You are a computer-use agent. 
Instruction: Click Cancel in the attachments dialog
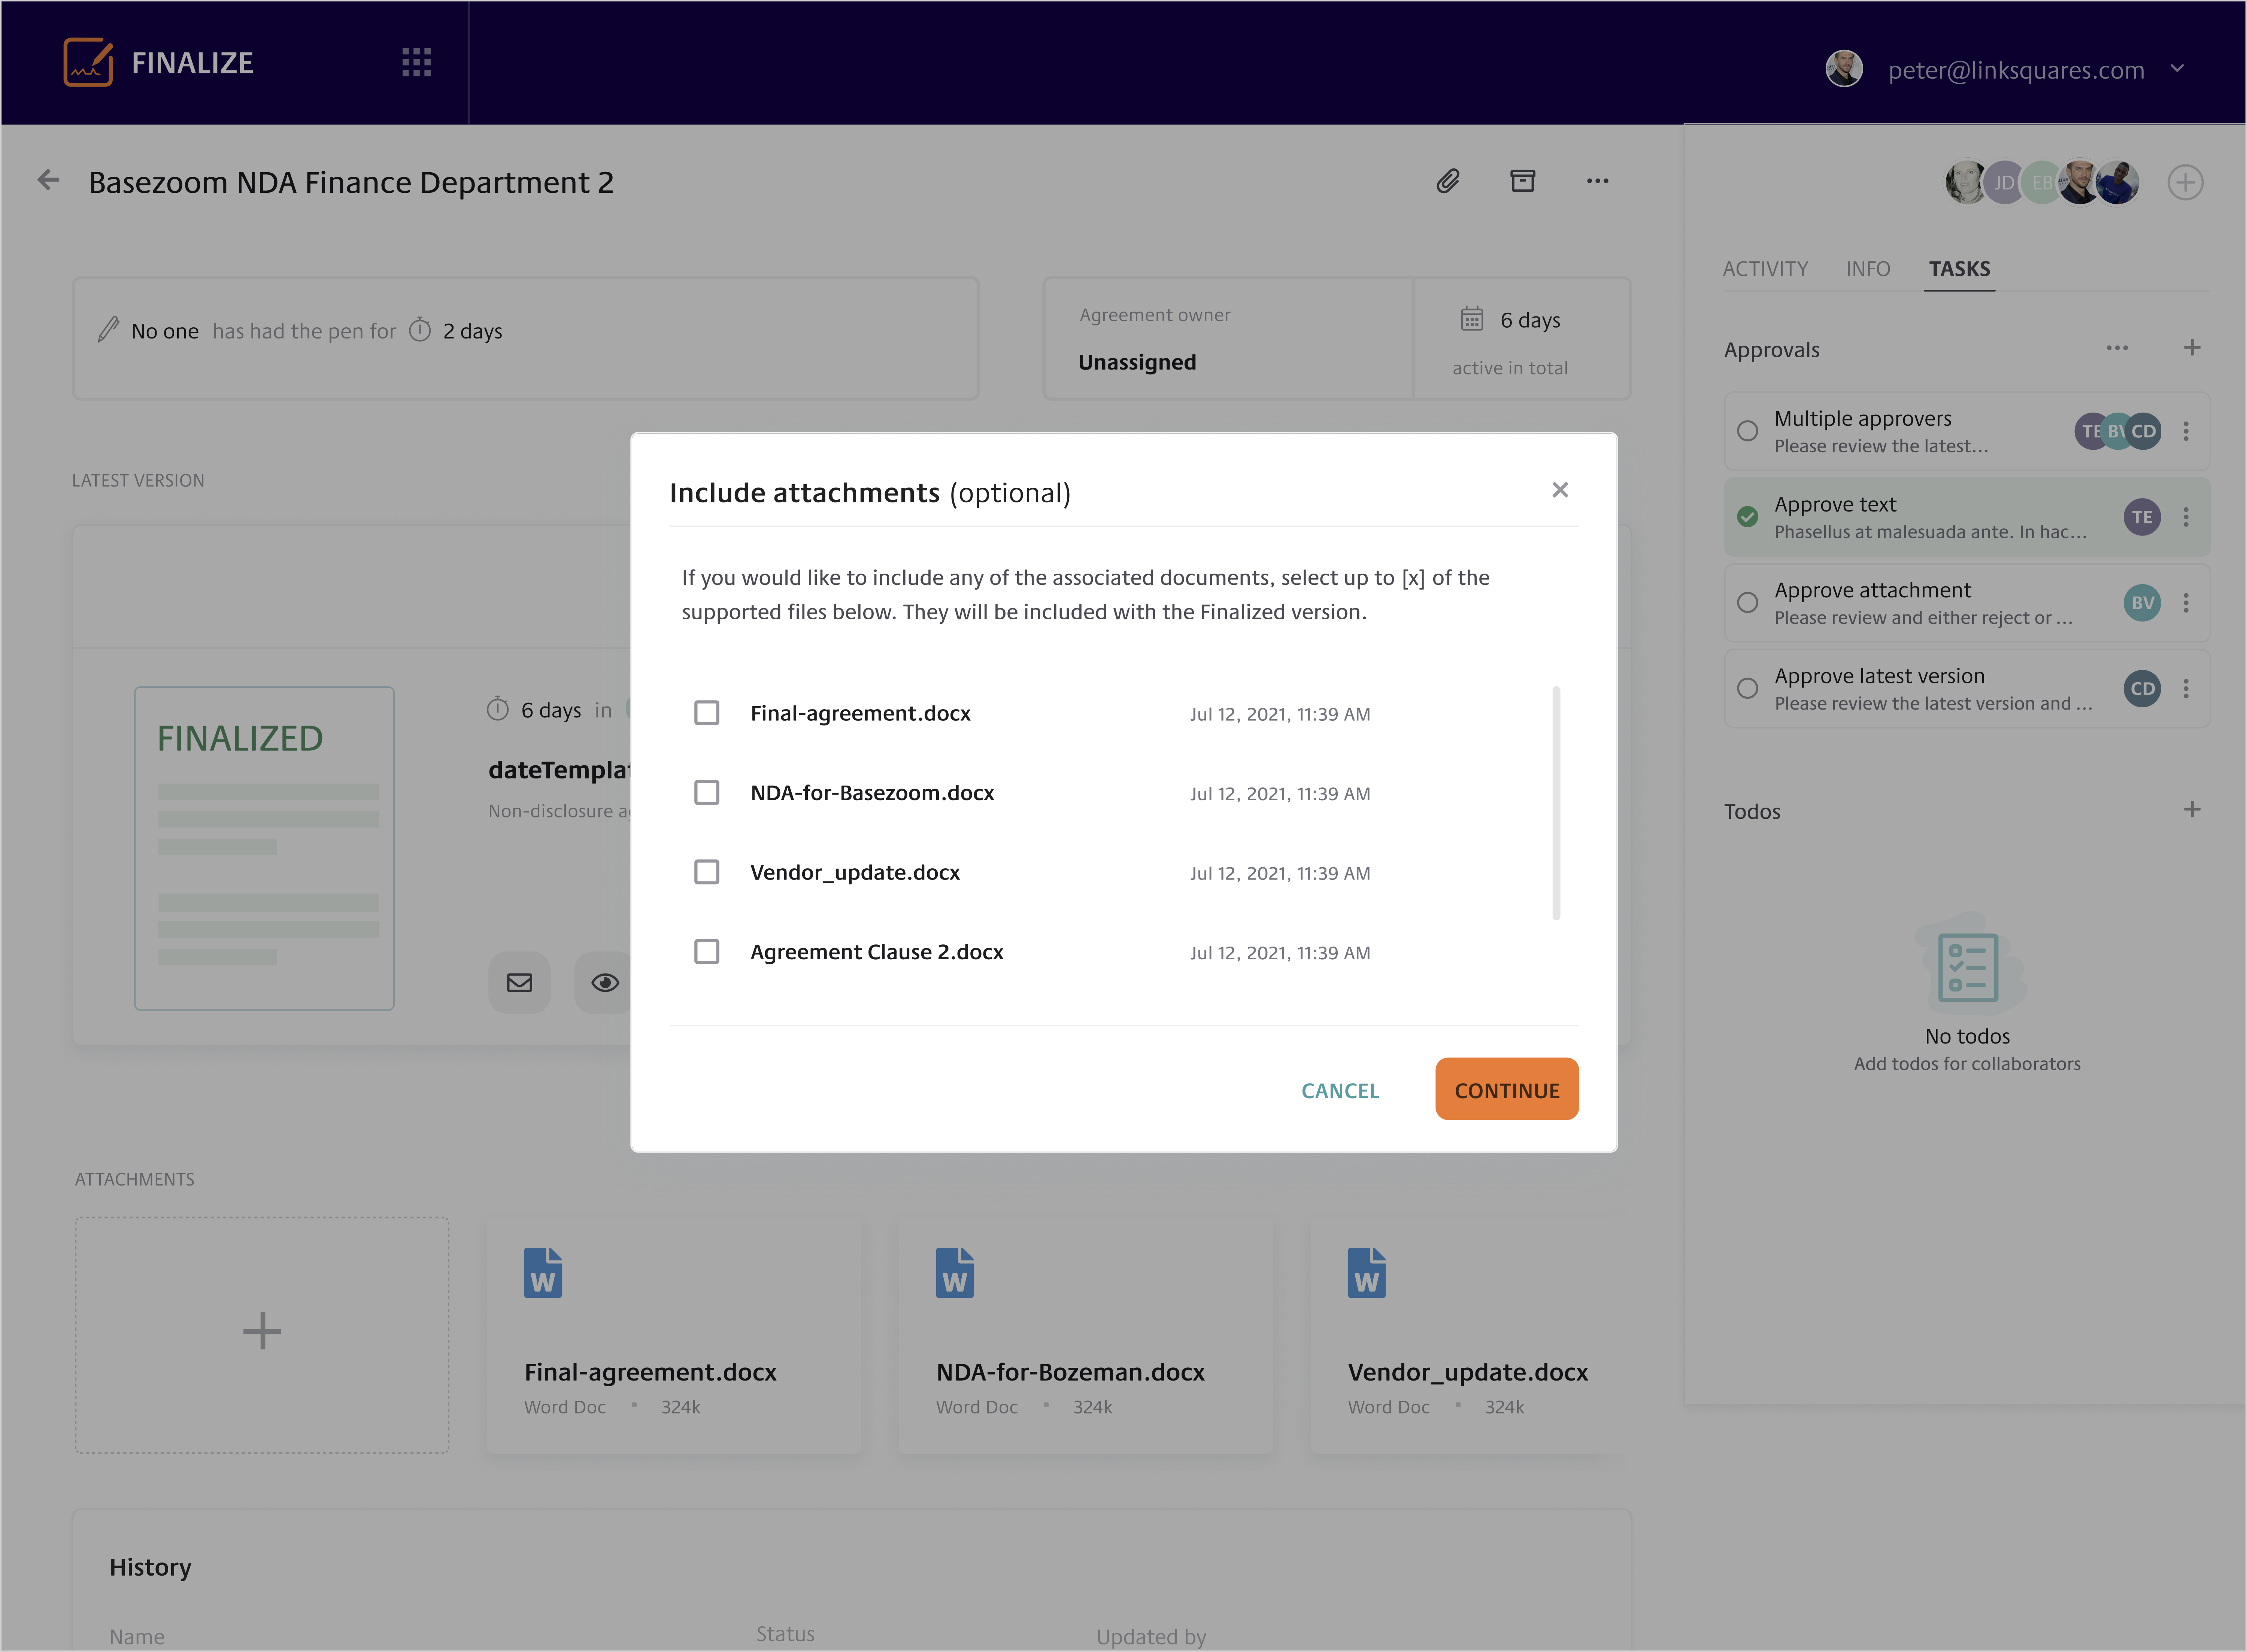pyautogui.click(x=1340, y=1091)
